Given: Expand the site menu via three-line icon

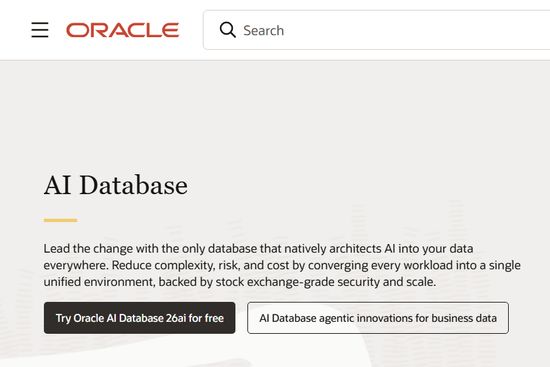Looking at the screenshot, I should pos(40,30).
